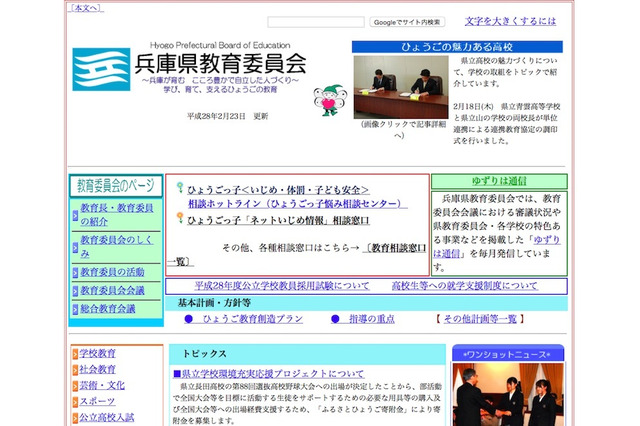Open 高校生等への就学支援制度について link
640x426 pixels.
[x=465, y=286]
